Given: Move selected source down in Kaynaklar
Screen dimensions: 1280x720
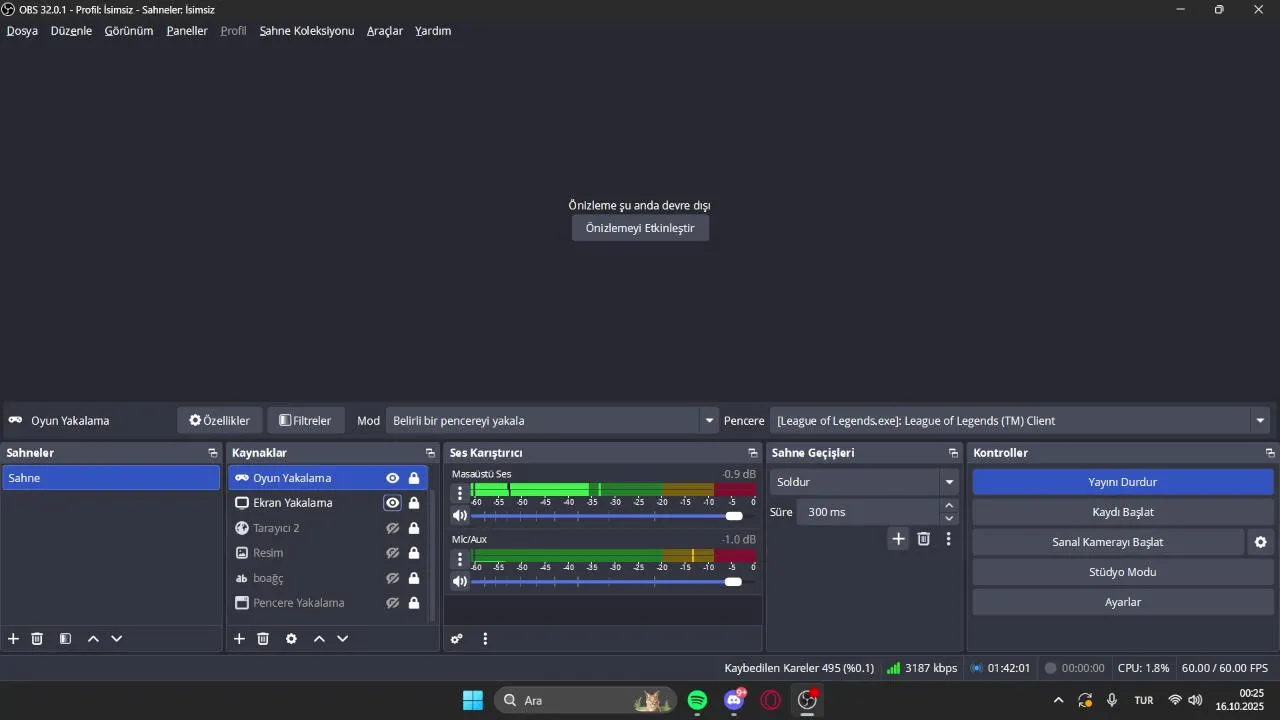Looking at the screenshot, I should point(343,639).
